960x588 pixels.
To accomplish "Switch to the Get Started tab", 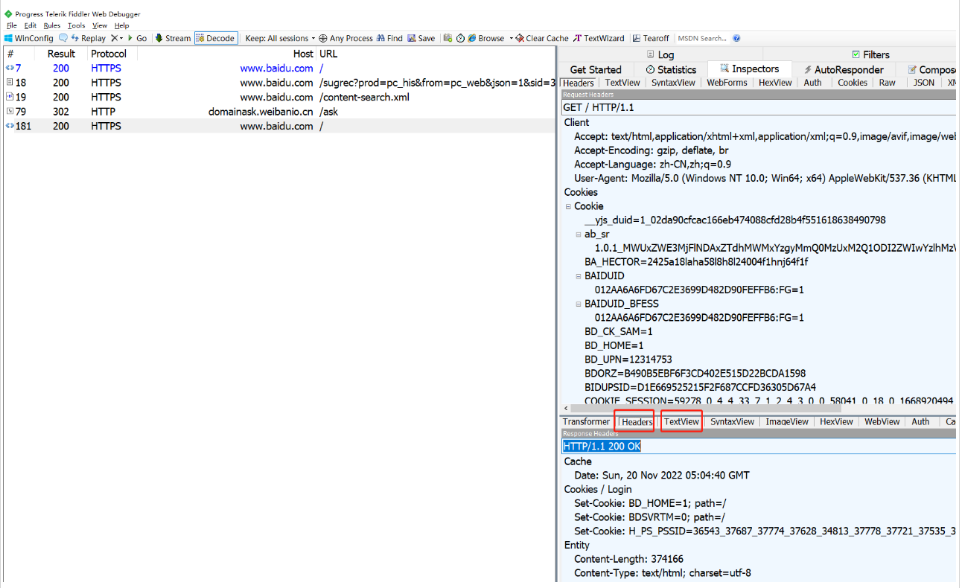I will tap(596, 70).
